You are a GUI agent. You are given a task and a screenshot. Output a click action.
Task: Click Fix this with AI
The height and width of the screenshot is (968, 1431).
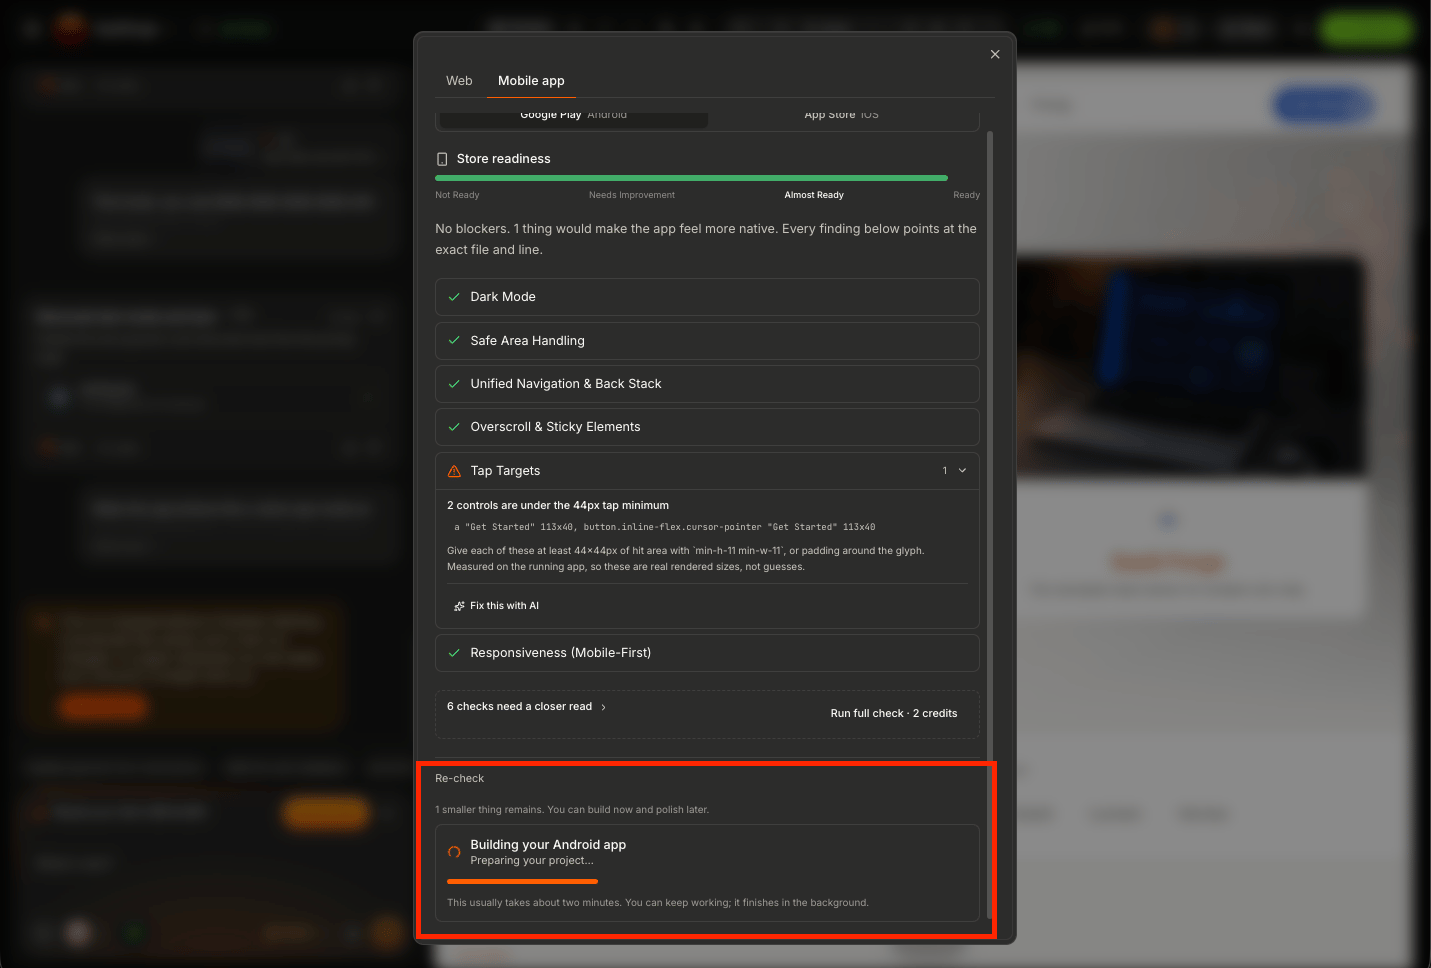click(x=497, y=606)
